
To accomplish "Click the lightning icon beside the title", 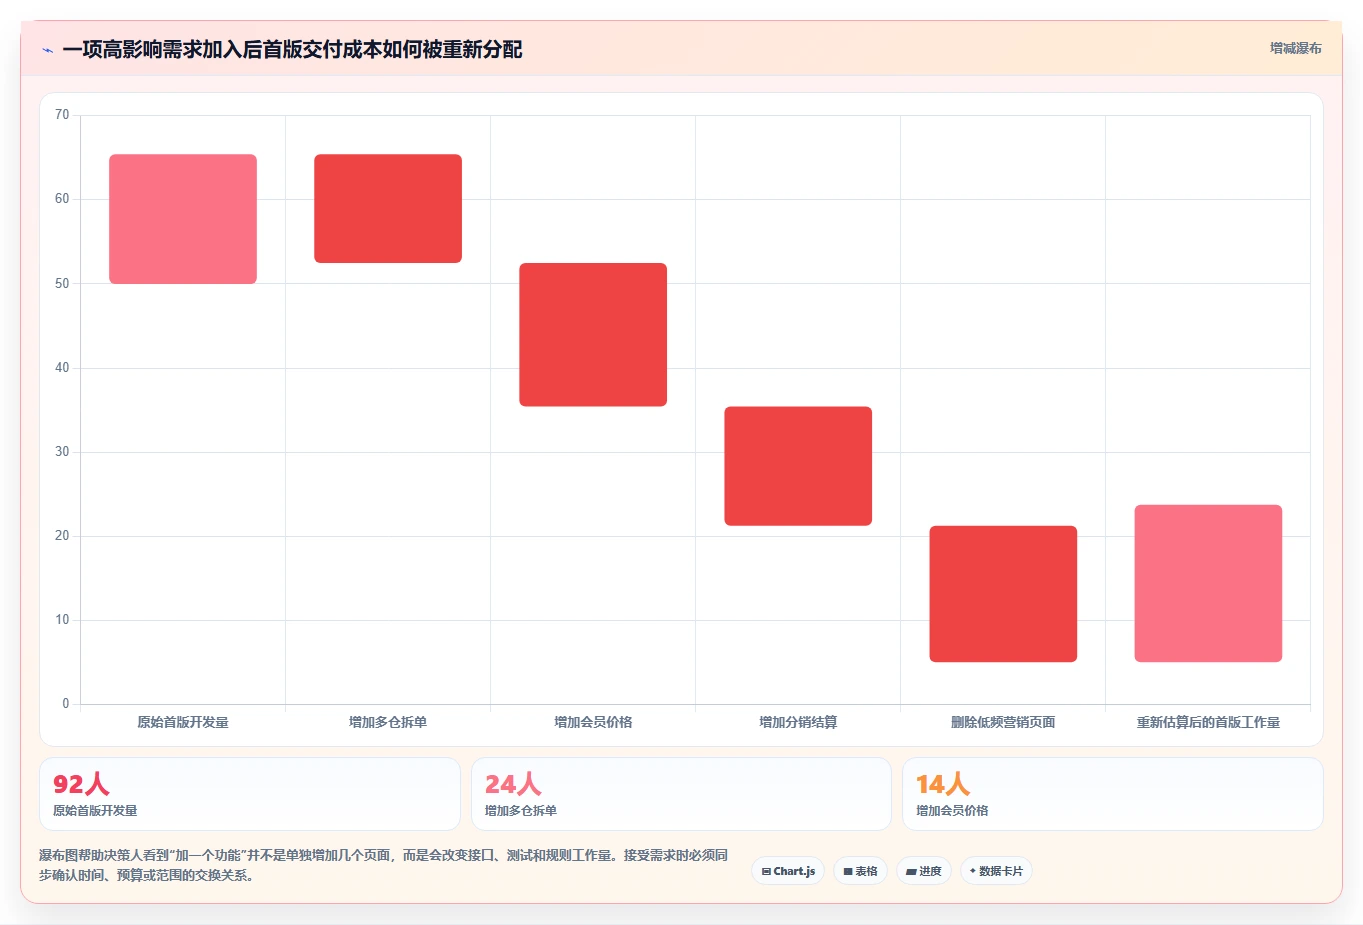I will tap(47, 50).
